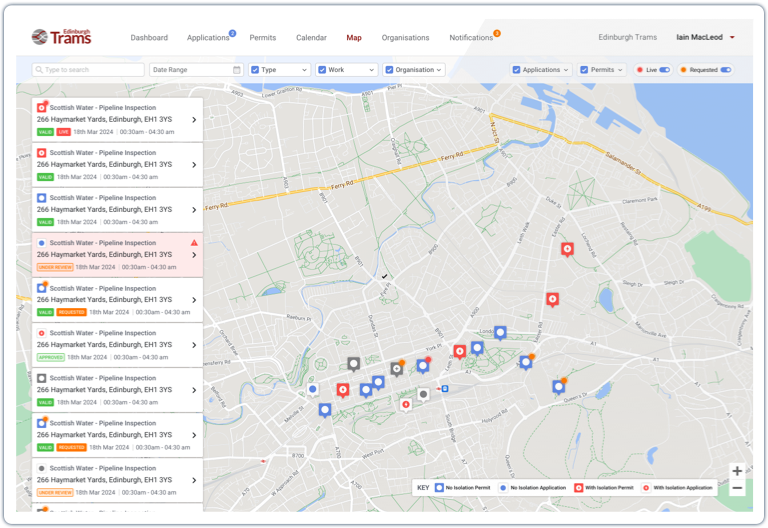The image size is (768, 528).
Task: Select the red map marker beside Leith St
Action: pyautogui.click(x=459, y=351)
